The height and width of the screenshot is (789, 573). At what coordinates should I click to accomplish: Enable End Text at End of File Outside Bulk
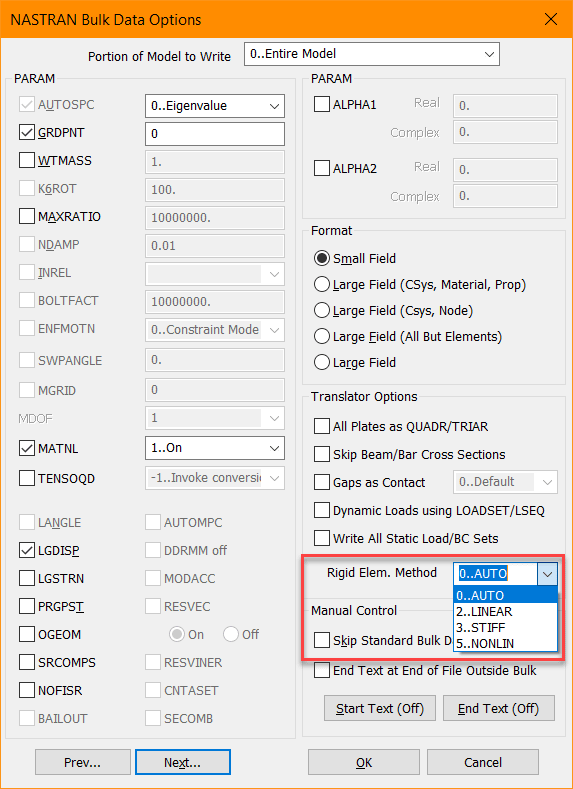click(321, 670)
